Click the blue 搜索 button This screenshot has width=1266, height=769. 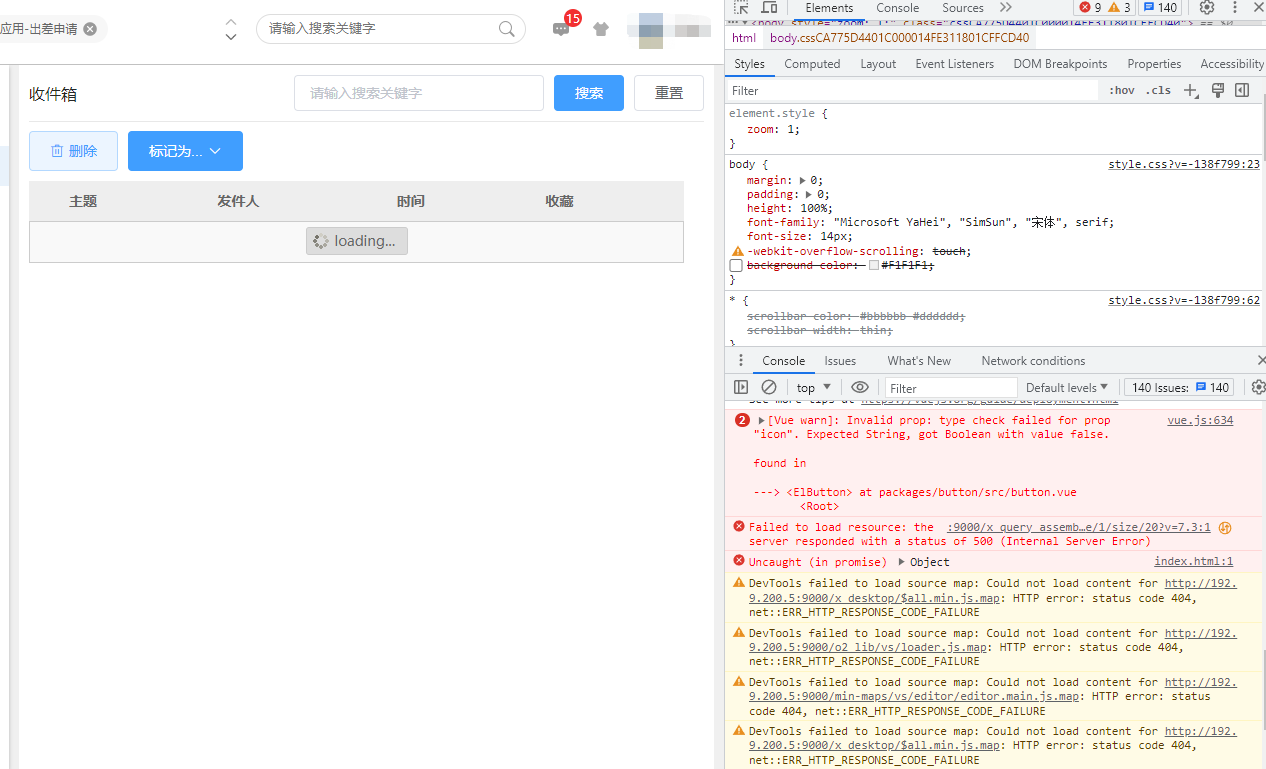[x=589, y=93]
